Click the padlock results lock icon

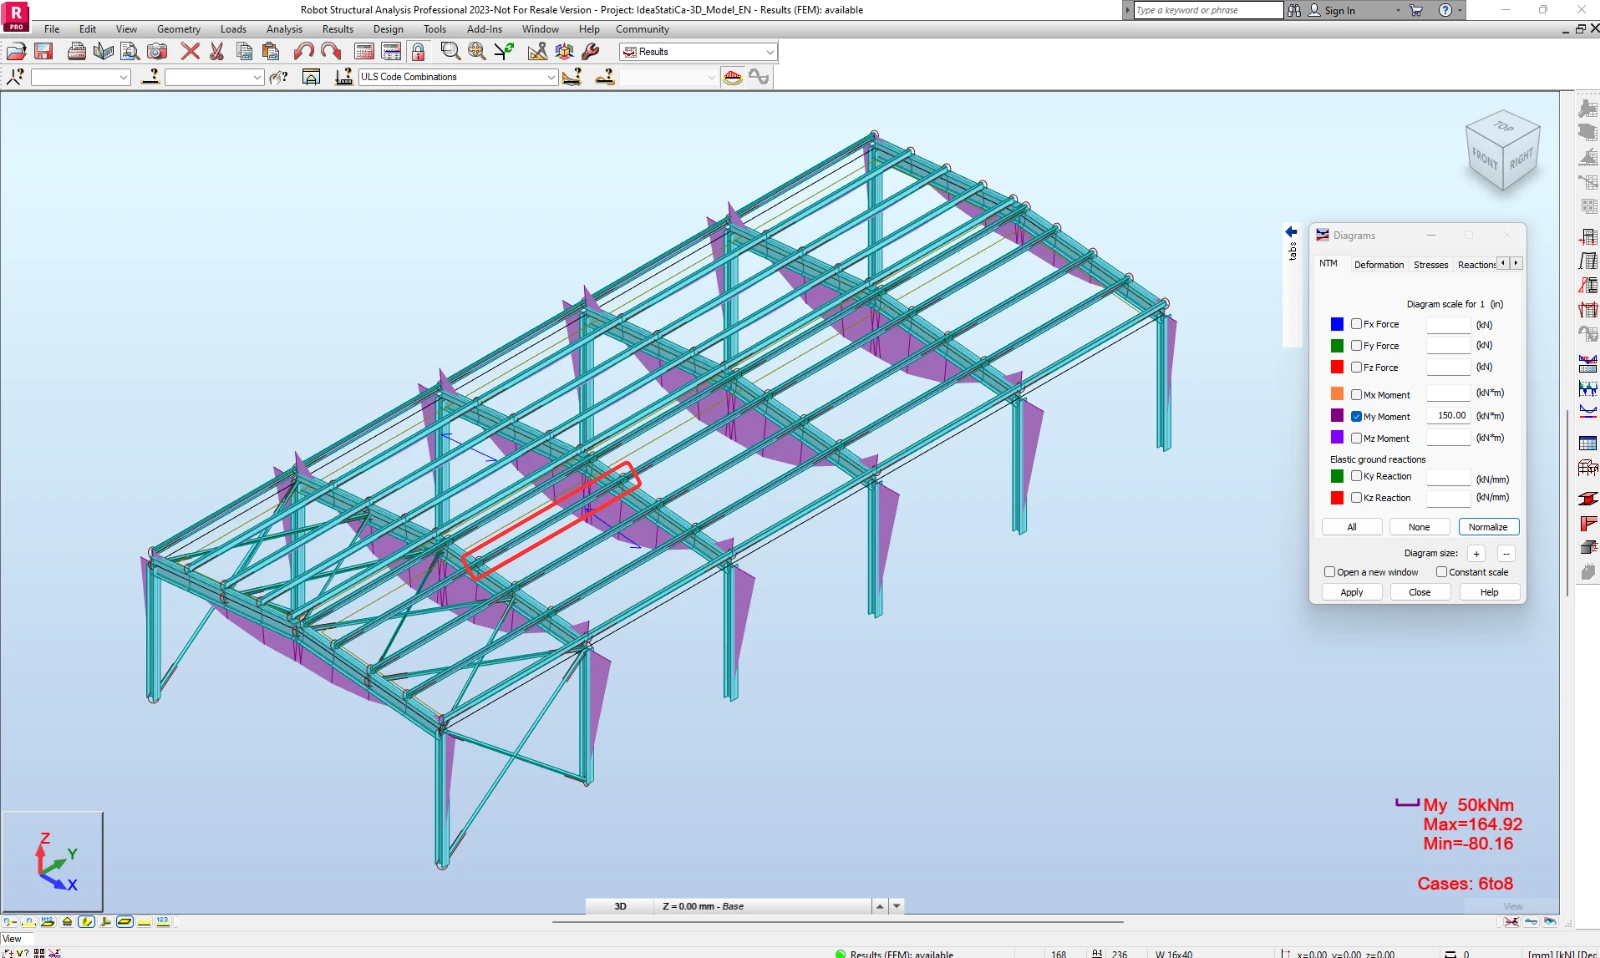tap(418, 51)
